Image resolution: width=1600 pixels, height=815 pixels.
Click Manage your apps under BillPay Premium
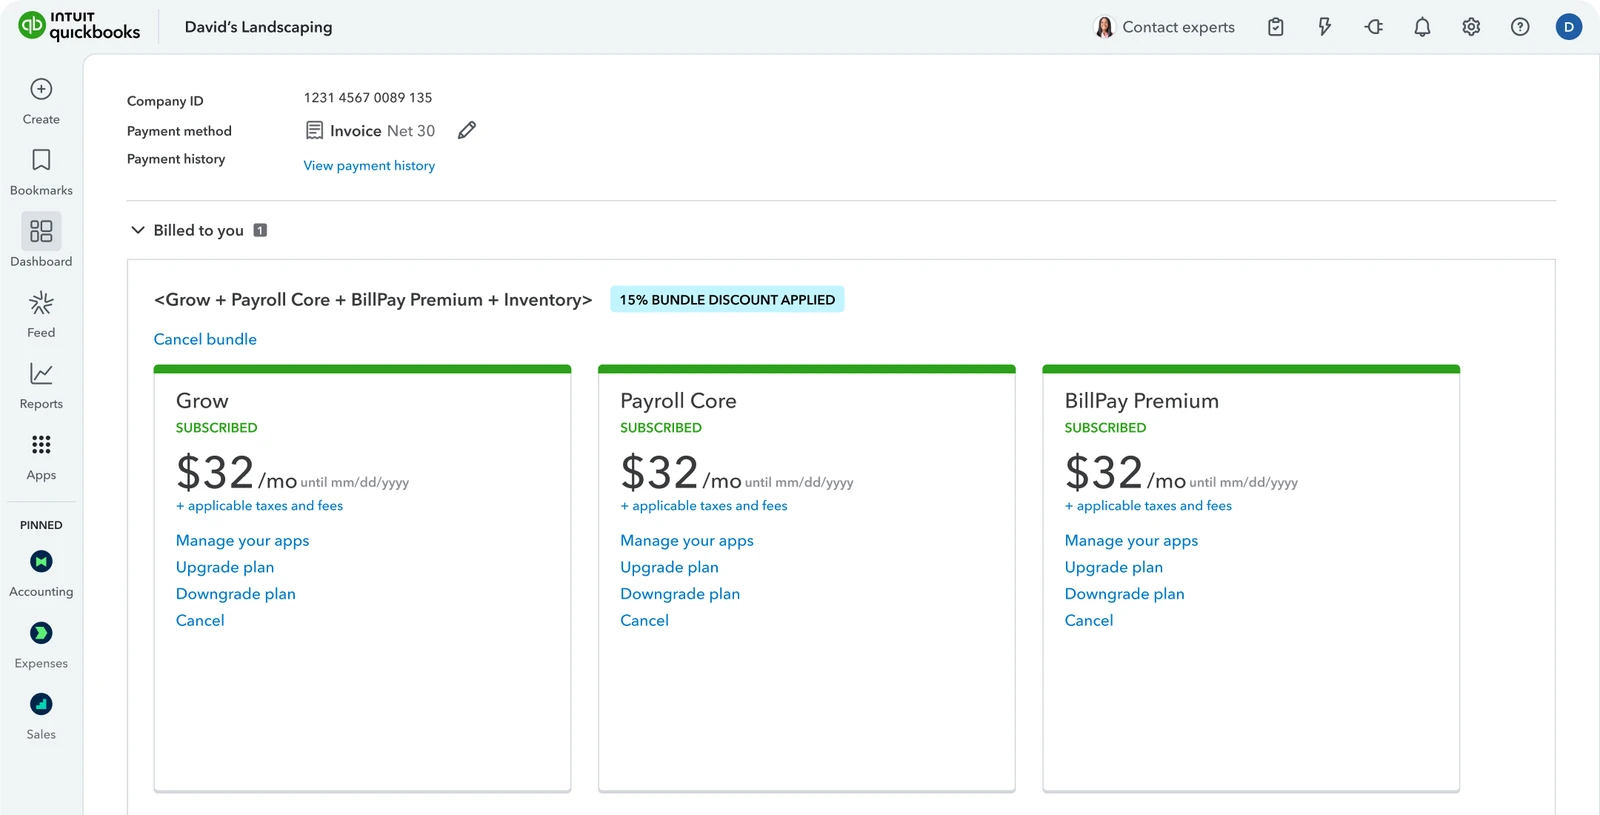(x=1131, y=540)
